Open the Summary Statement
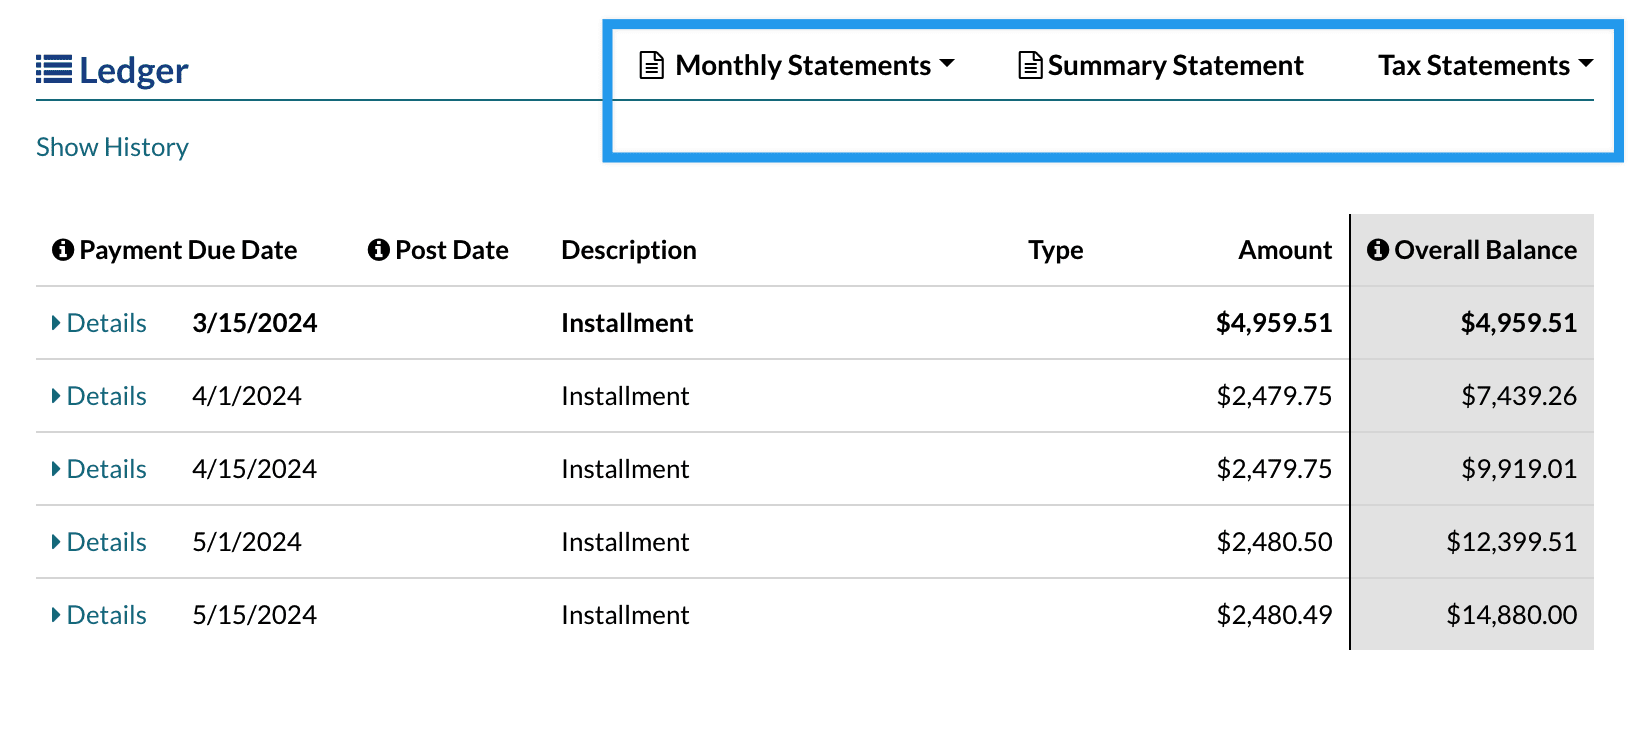This screenshot has width=1636, height=756. pos(1175,66)
